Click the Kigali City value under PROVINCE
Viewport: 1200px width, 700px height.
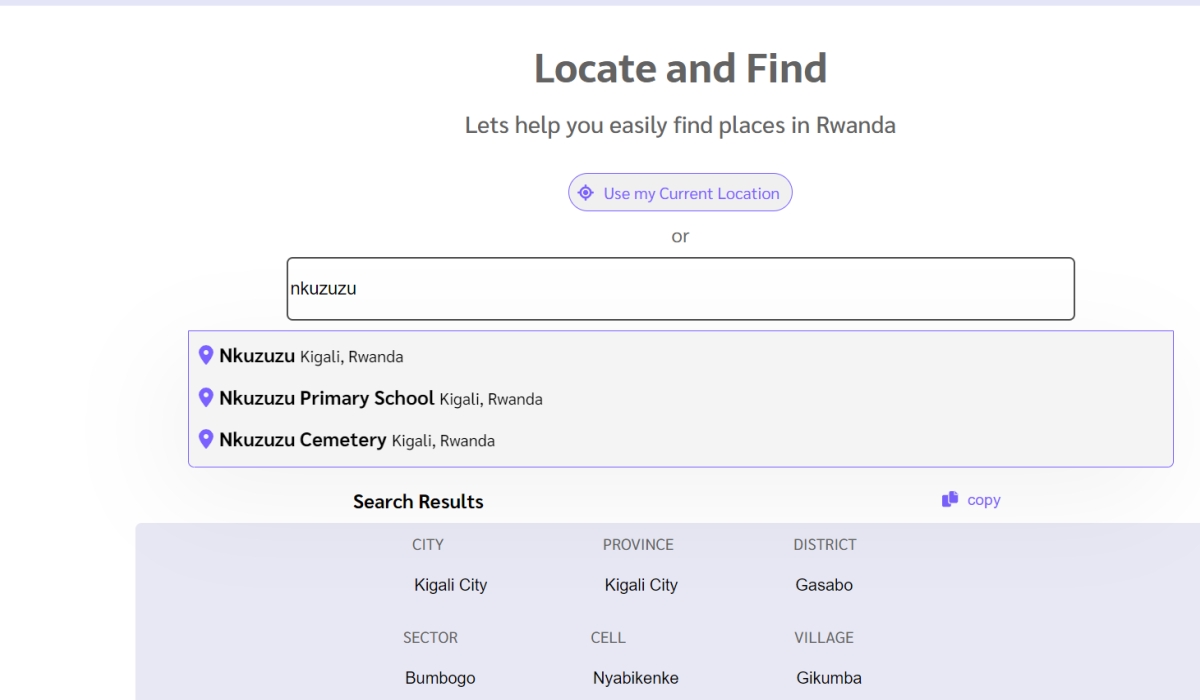(641, 585)
